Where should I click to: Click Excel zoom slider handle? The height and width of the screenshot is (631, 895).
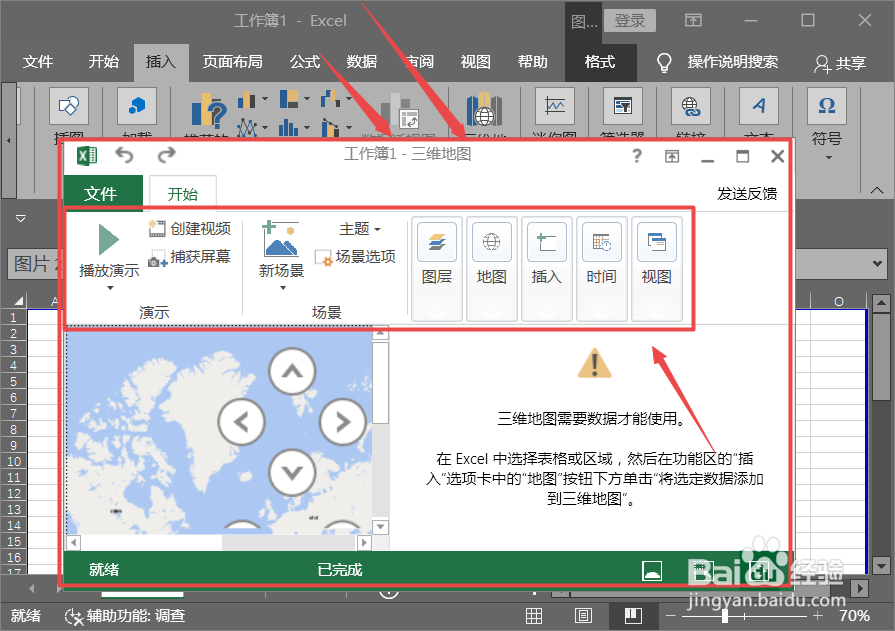coord(724,616)
